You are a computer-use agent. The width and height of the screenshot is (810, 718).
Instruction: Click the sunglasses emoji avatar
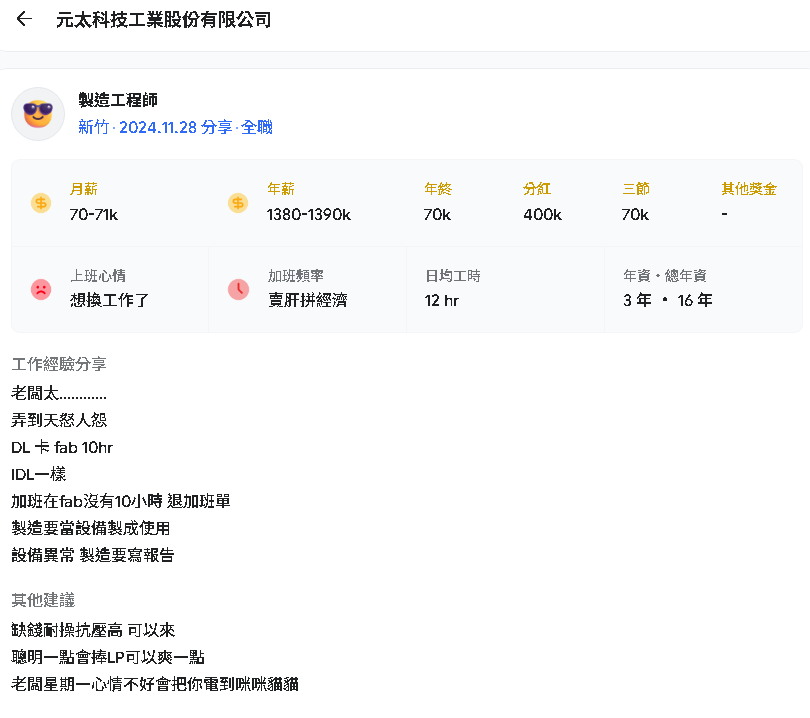coord(38,114)
